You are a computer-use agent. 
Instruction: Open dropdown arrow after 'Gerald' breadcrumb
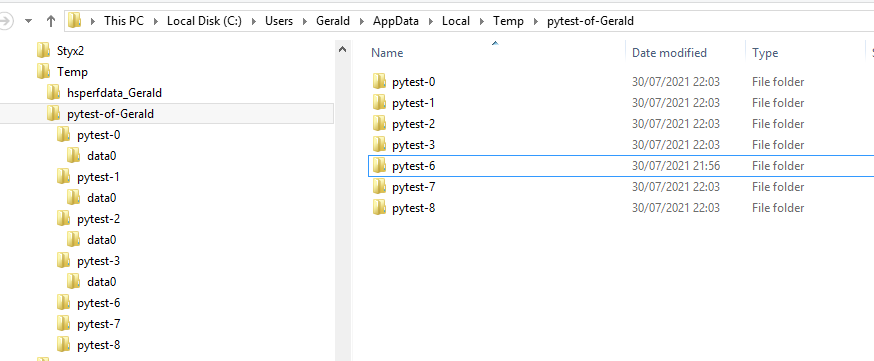pyautogui.click(x=362, y=21)
